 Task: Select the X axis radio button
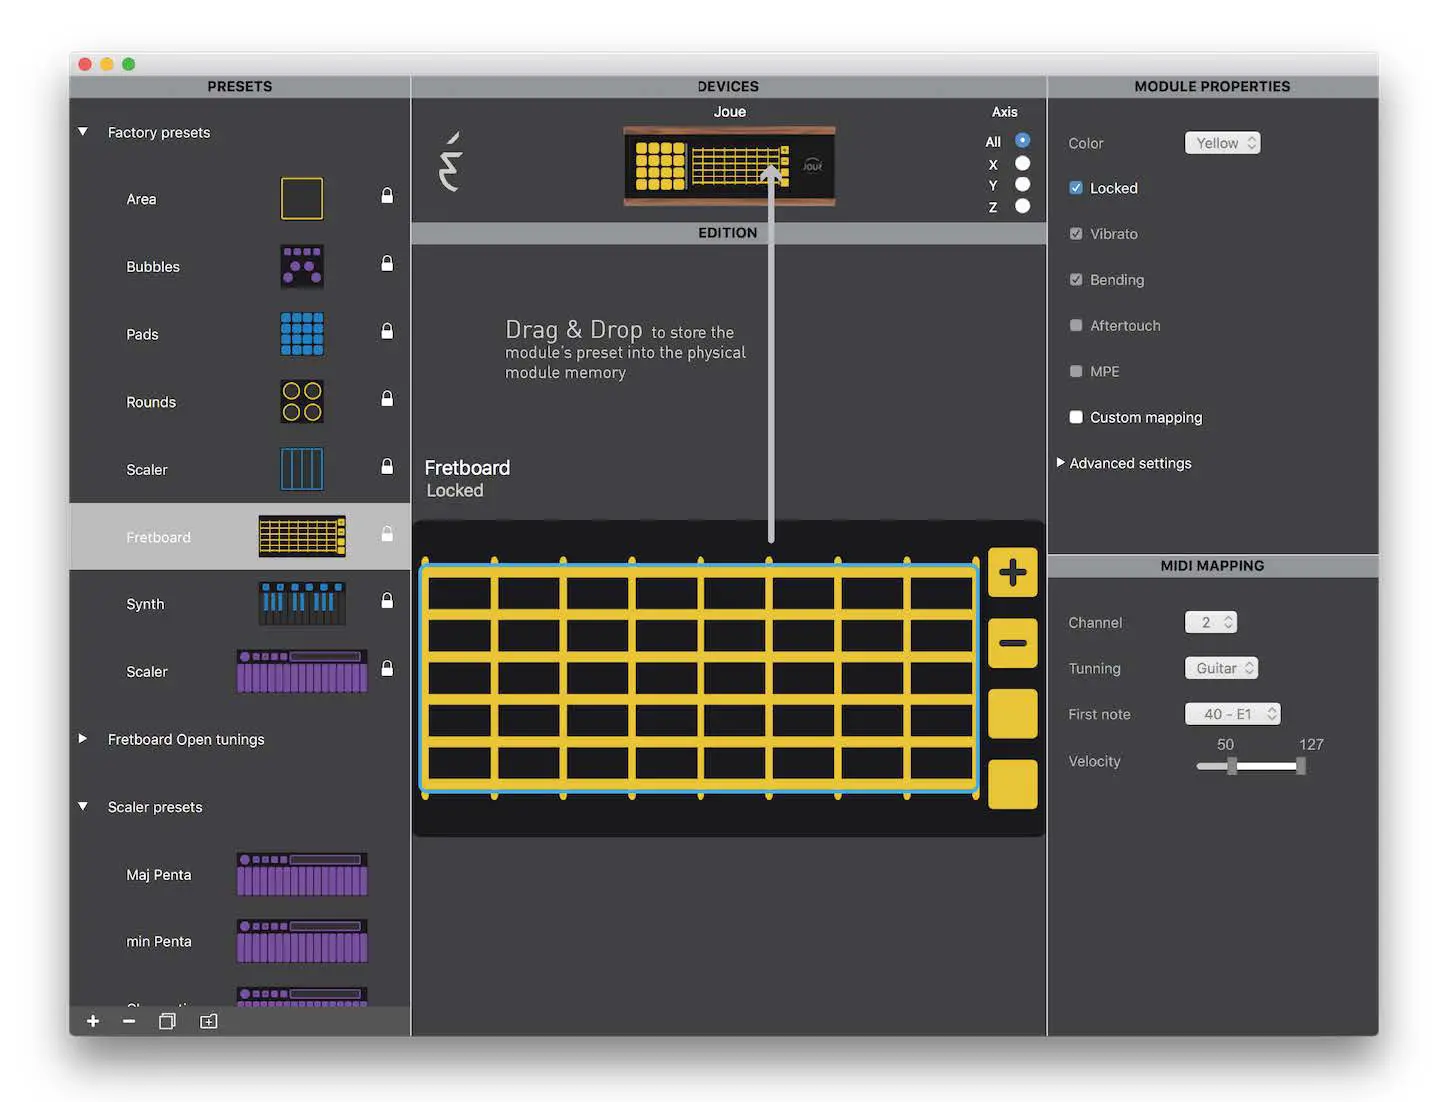(1022, 163)
